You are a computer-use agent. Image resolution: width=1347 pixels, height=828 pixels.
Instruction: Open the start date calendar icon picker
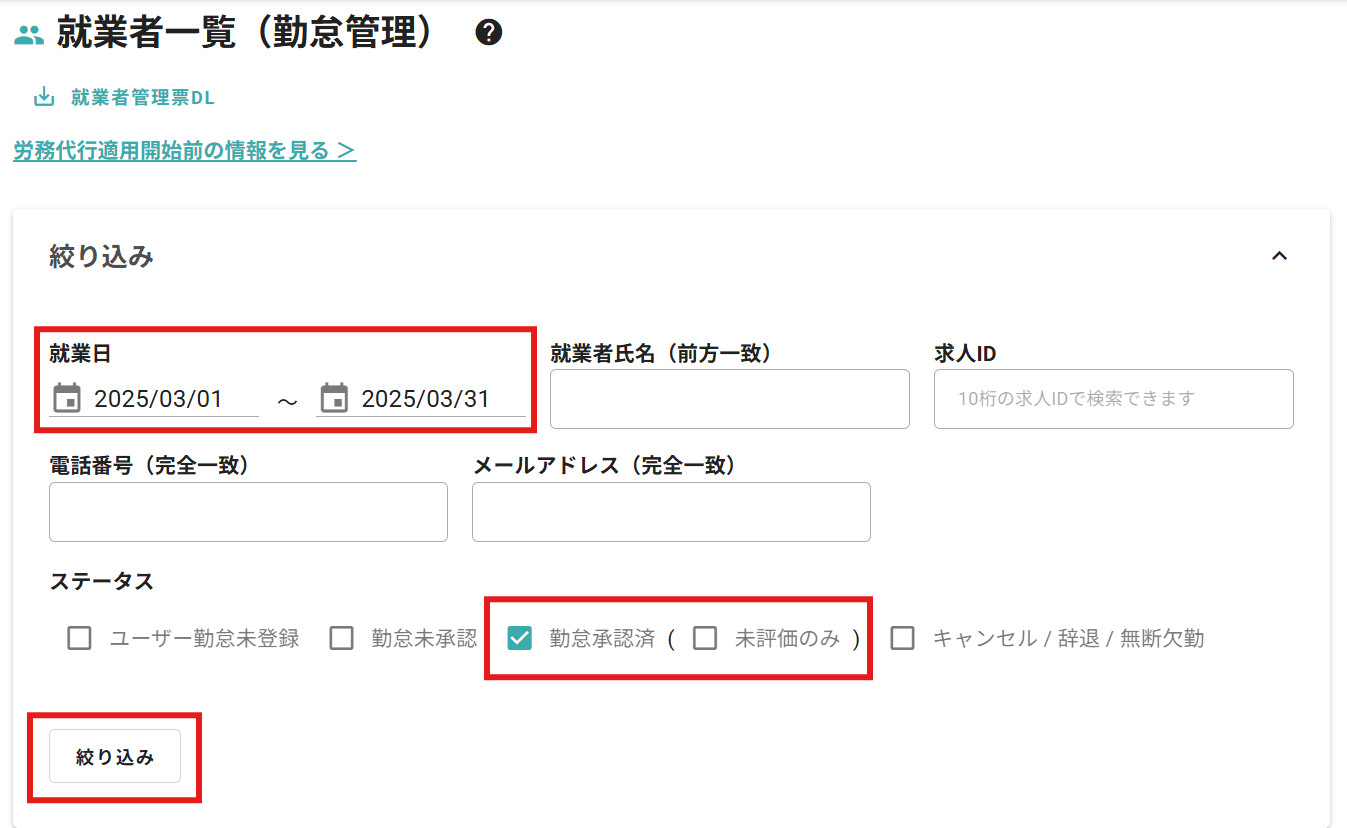click(66, 398)
